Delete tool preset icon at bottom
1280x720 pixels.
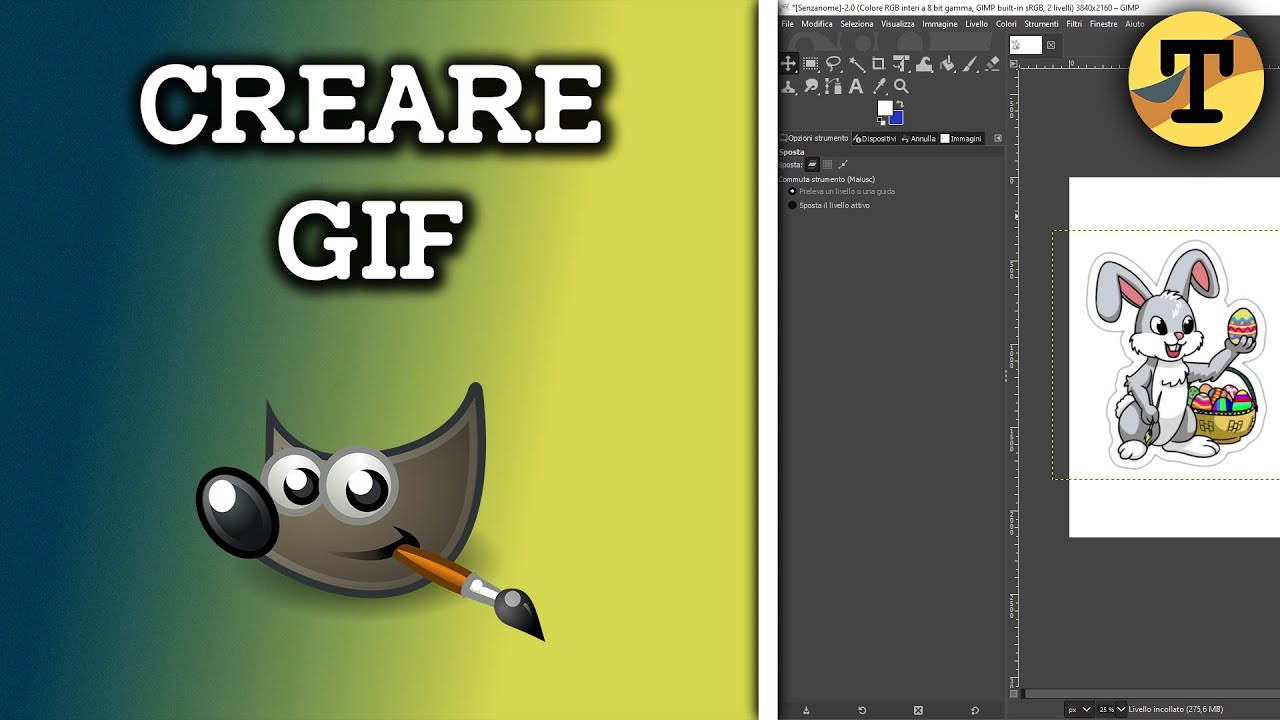[918, 710]
